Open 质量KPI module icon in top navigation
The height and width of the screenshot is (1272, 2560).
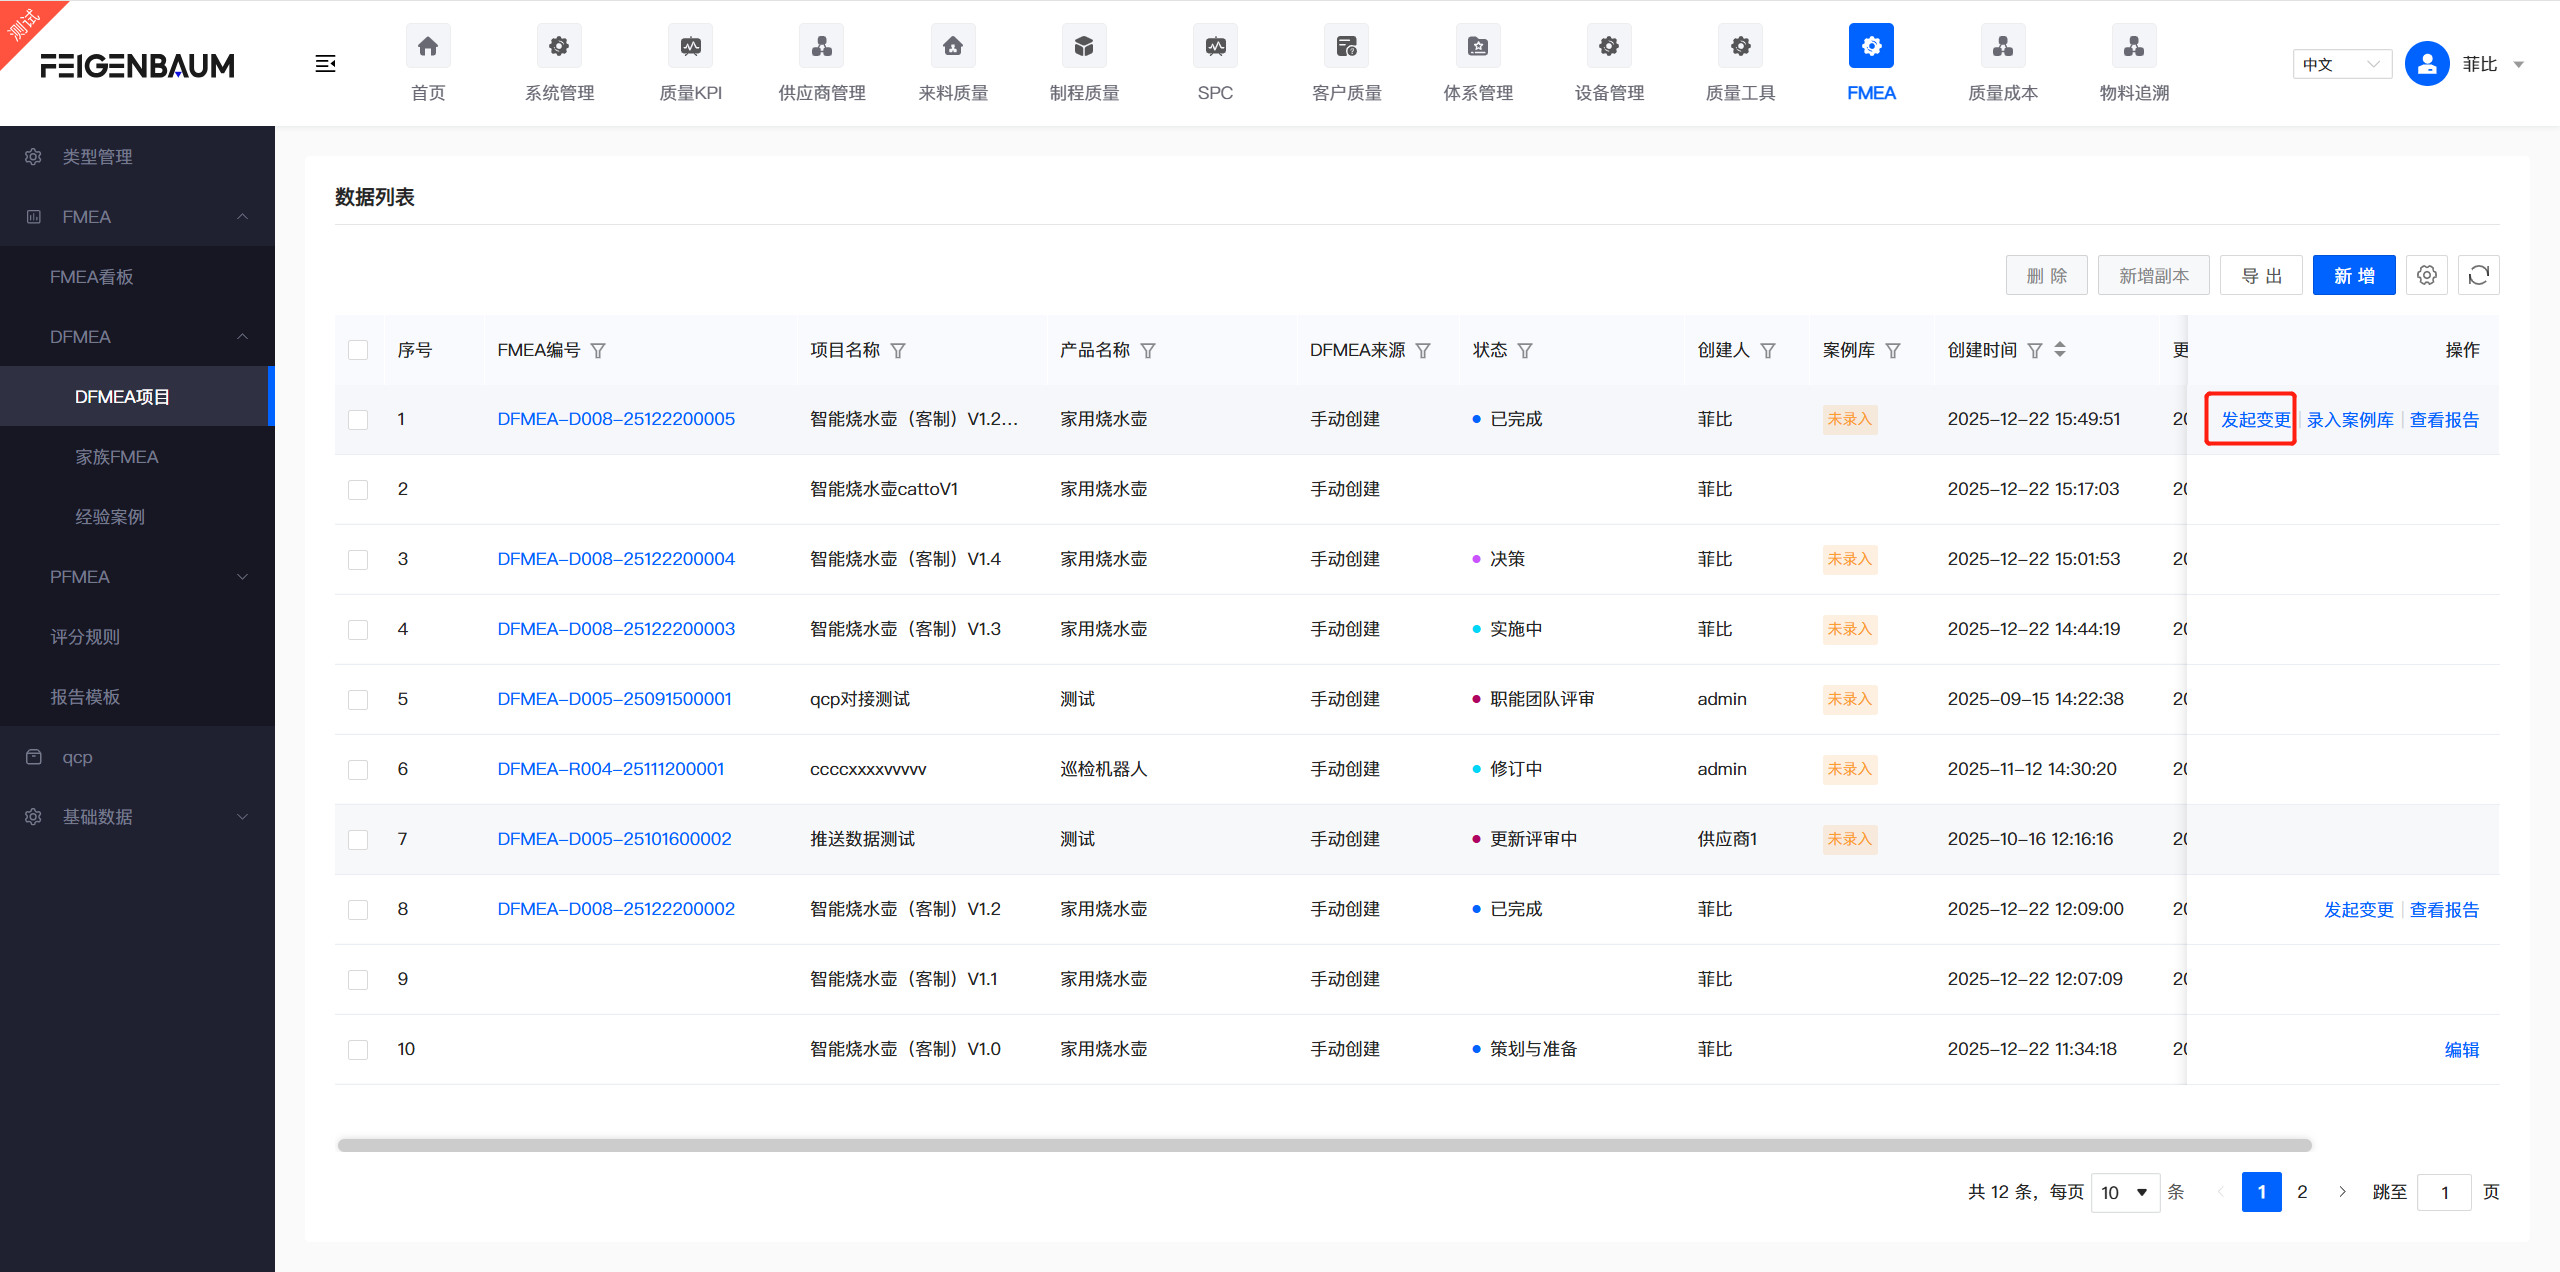click(690, 46)
